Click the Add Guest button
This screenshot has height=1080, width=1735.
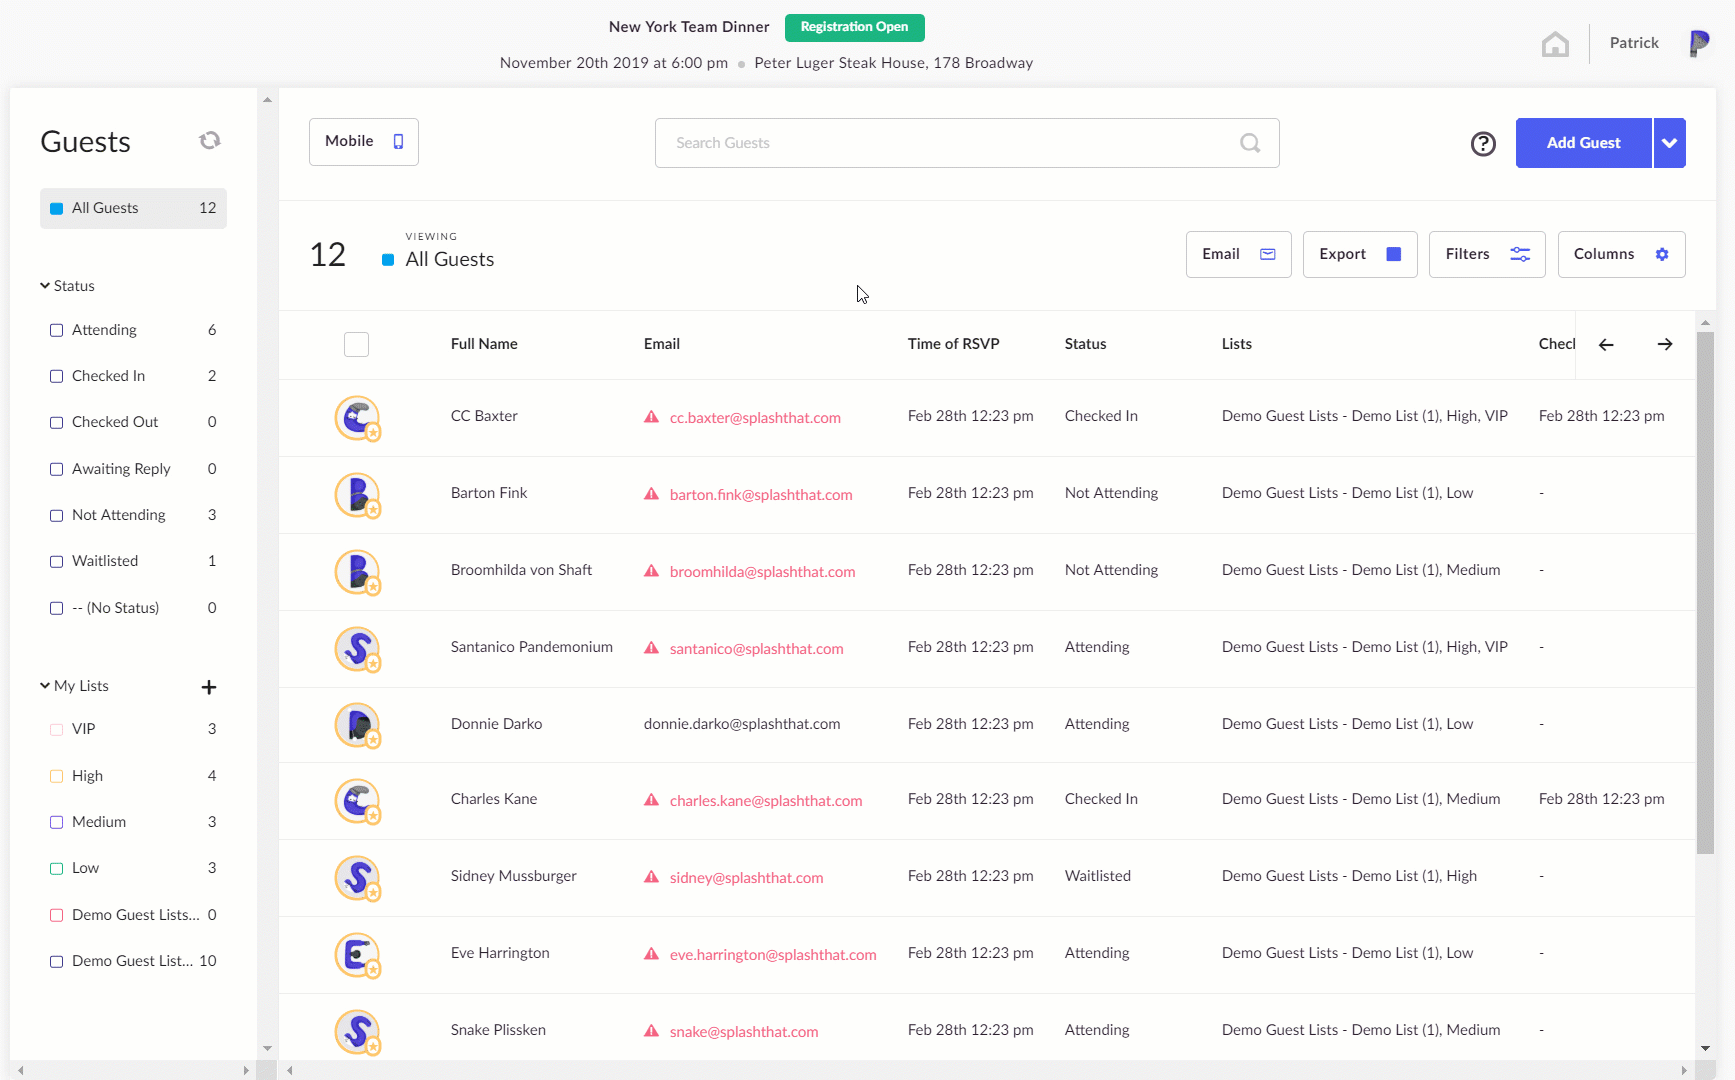(1583, 143)
